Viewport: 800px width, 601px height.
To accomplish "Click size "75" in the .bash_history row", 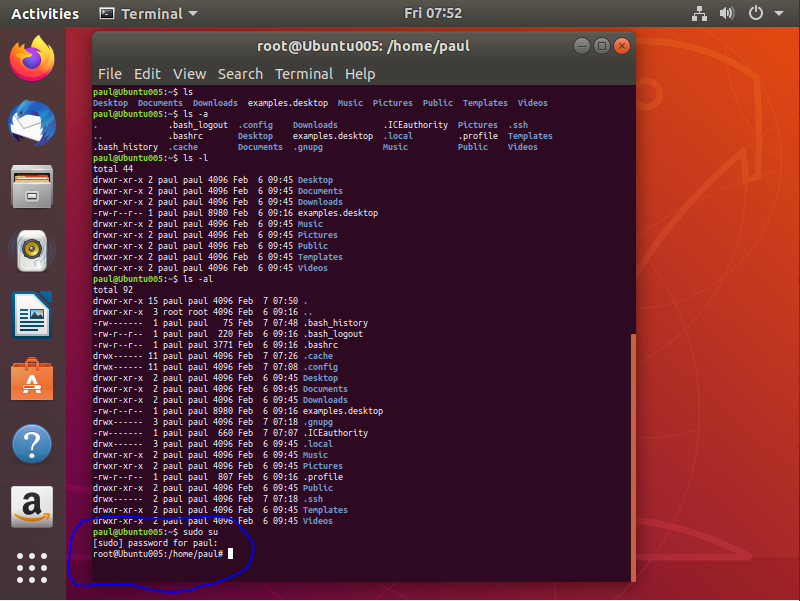I will (228, 323).
